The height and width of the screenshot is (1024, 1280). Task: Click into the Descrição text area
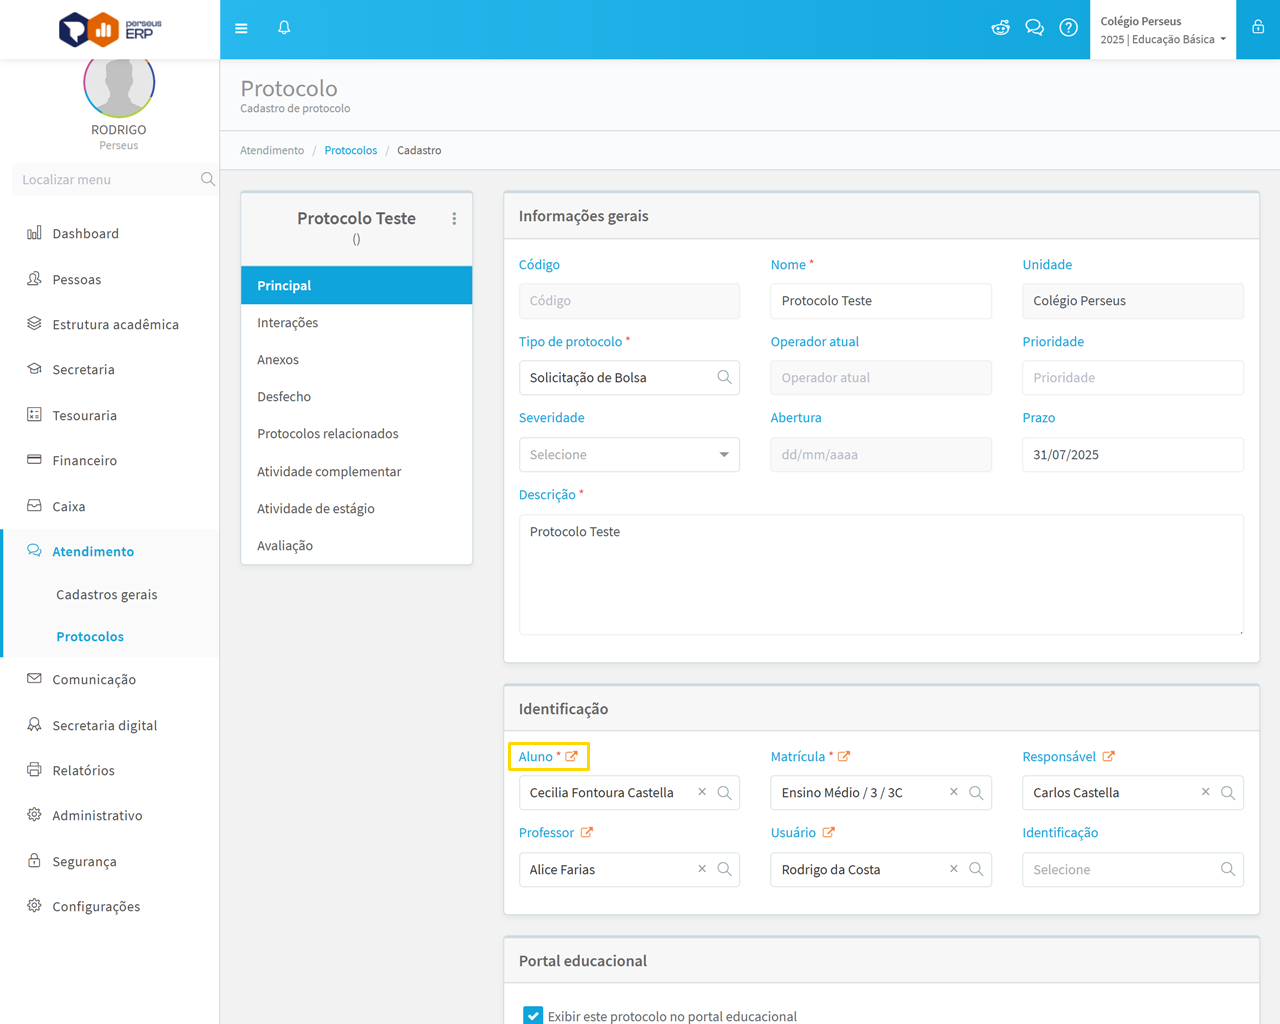881,574
